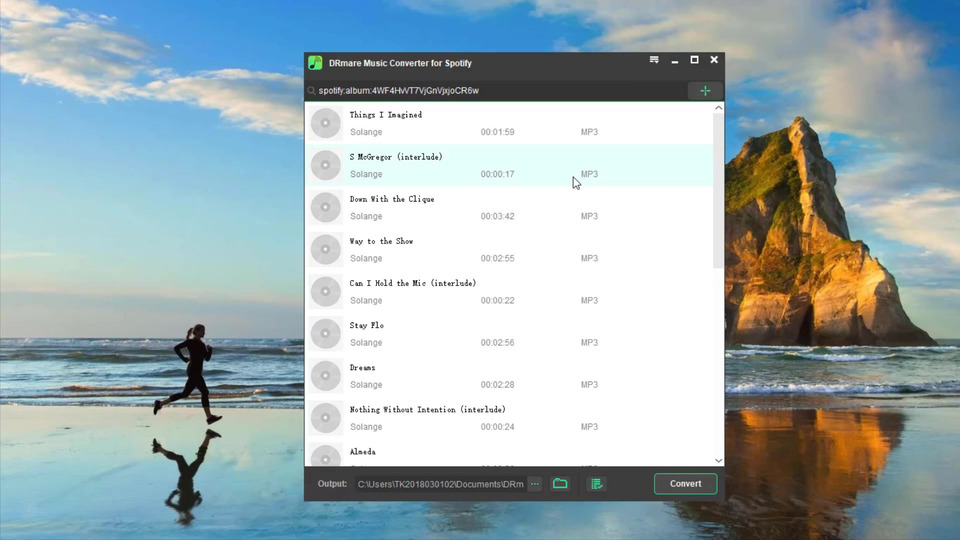
Task: Click the green plus add button
Action: (705, 91)
